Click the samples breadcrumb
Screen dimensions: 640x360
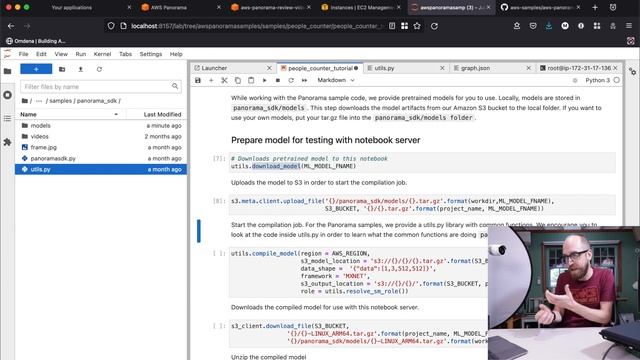60,101
